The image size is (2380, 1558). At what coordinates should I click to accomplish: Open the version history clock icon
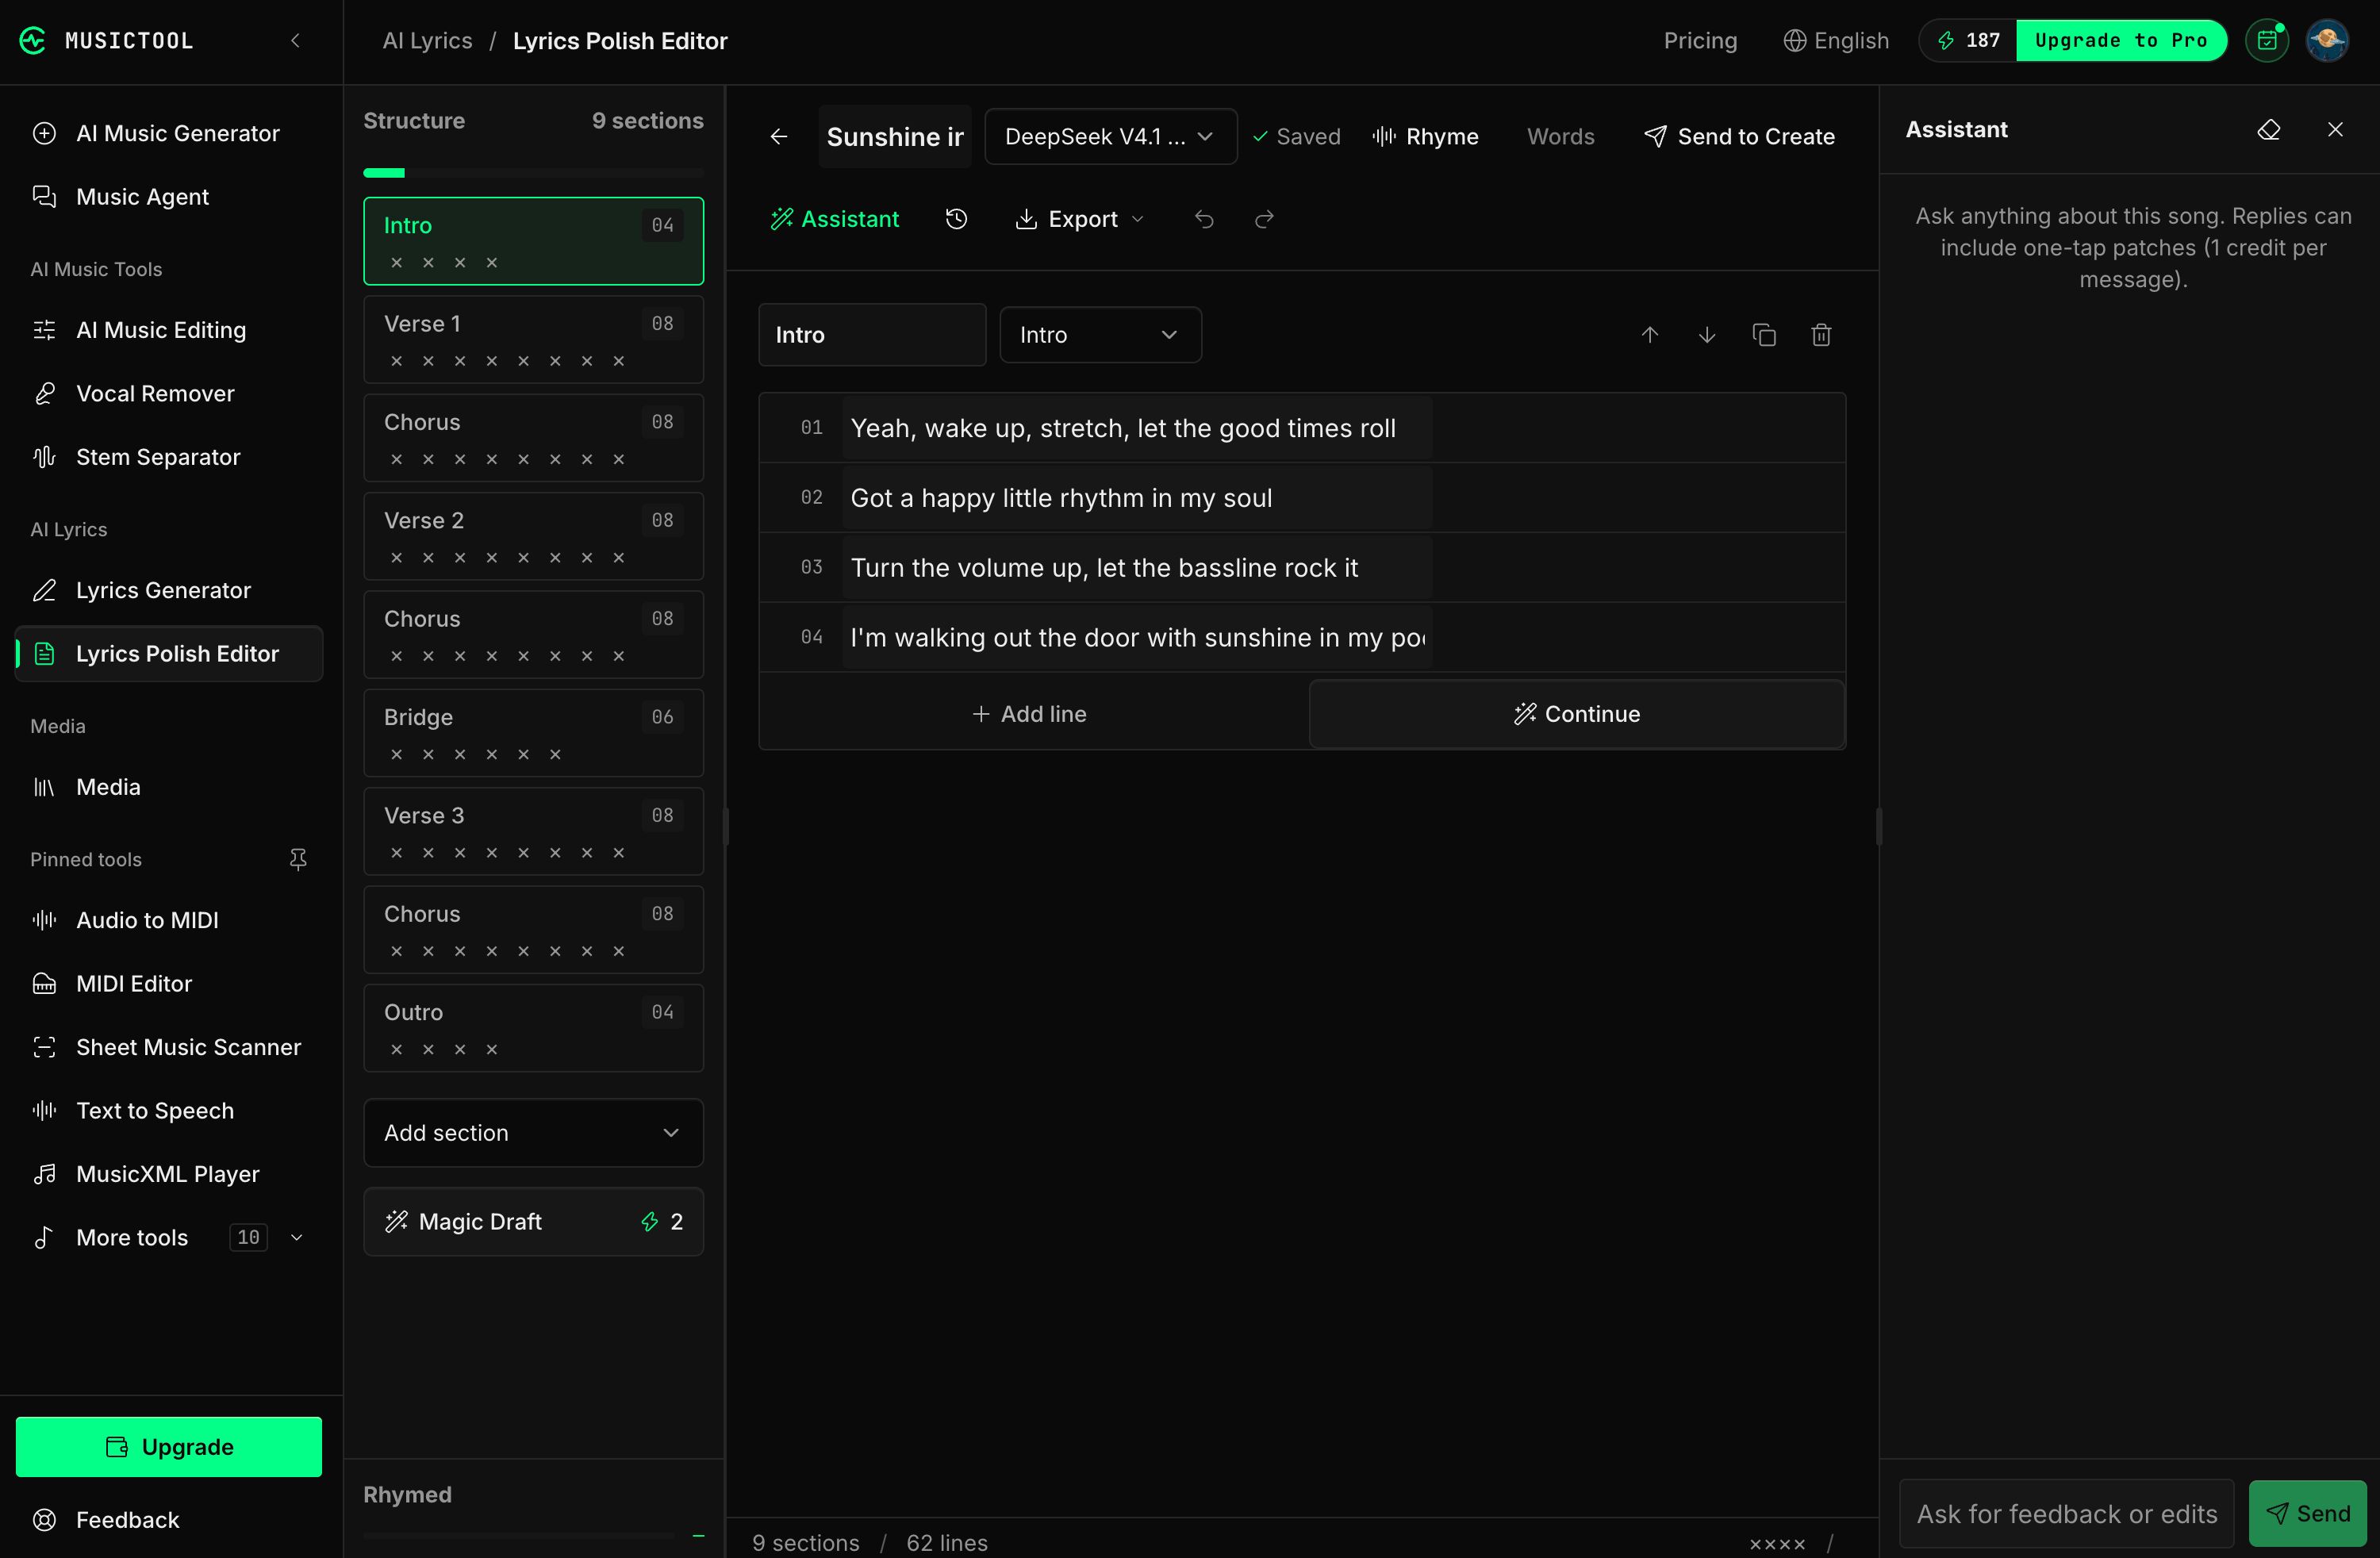(956, 219)
